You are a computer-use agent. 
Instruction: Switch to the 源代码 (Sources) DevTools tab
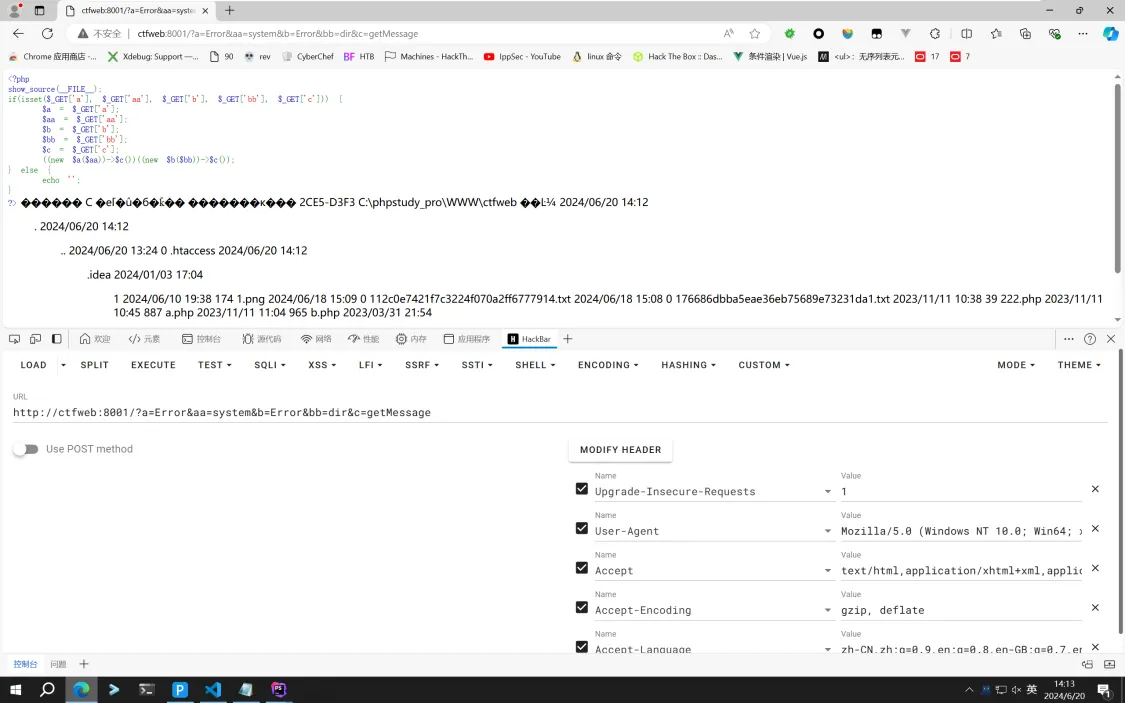[x=261, y=339]
